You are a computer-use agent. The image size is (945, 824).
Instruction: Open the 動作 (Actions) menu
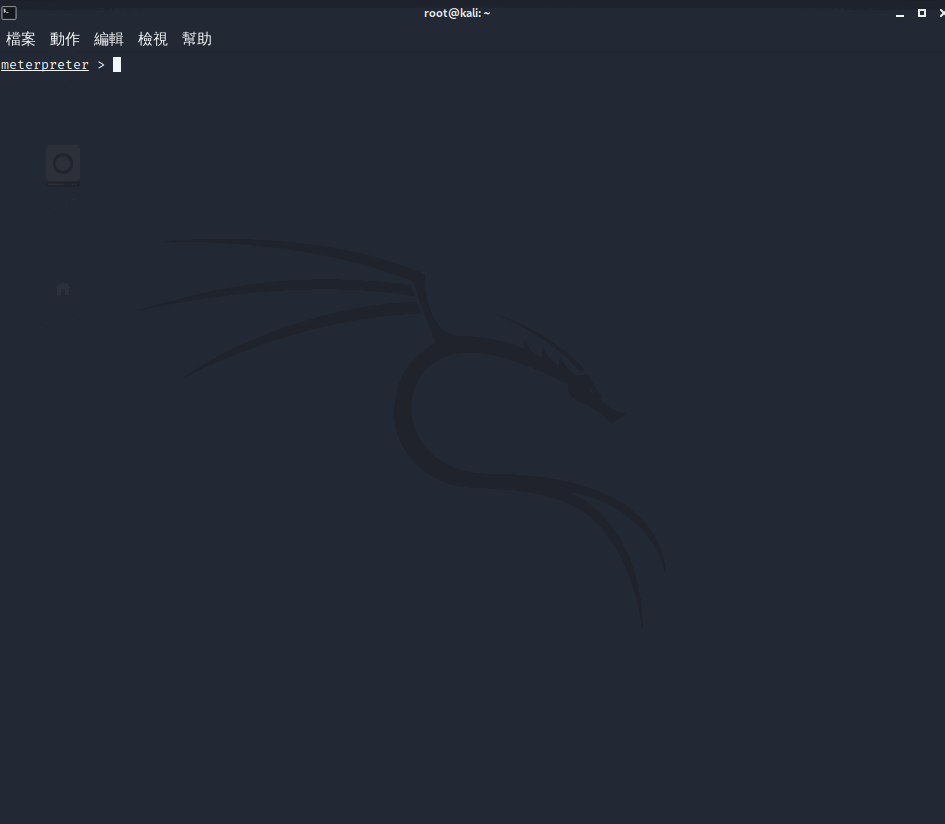64,39
